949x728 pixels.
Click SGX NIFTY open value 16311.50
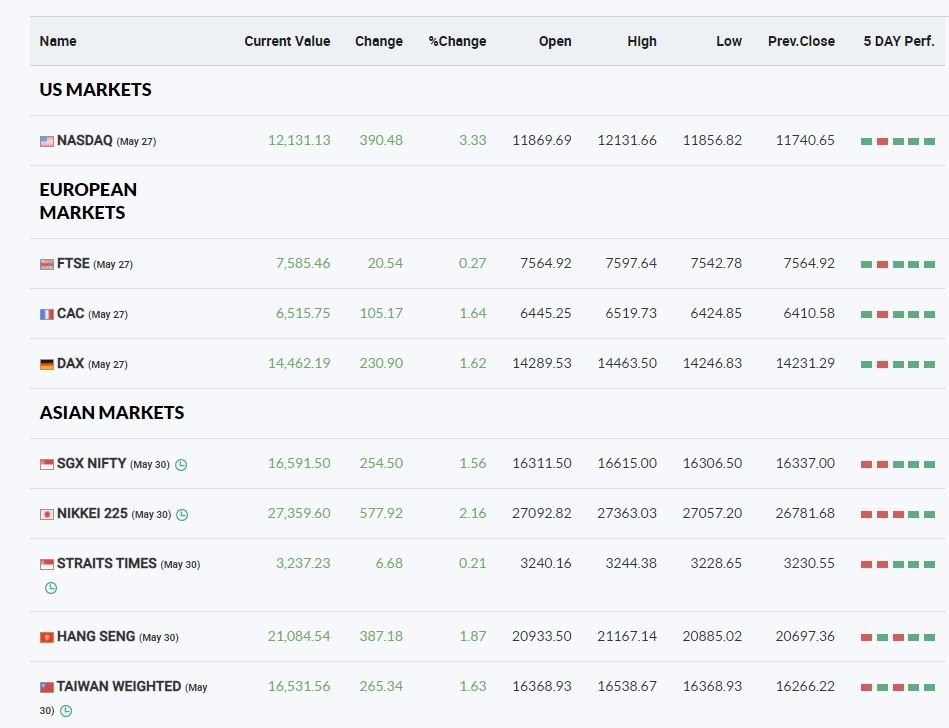pos(542,463)
